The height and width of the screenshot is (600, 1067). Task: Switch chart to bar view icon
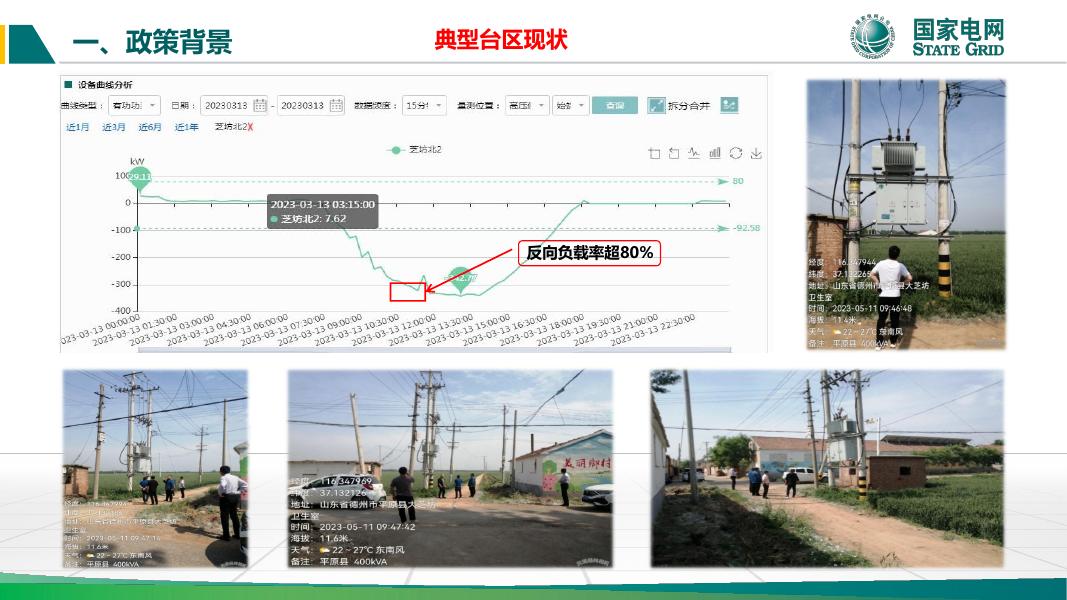(715, 153)
